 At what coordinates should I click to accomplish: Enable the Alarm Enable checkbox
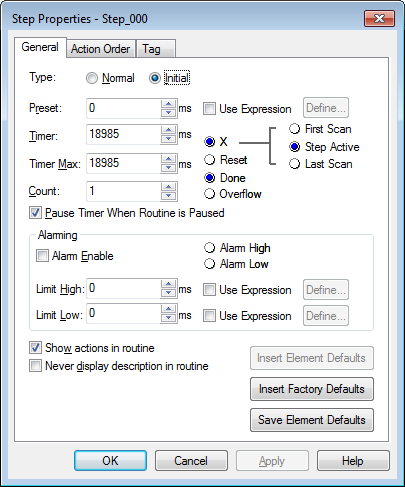[x=42, y=256]
